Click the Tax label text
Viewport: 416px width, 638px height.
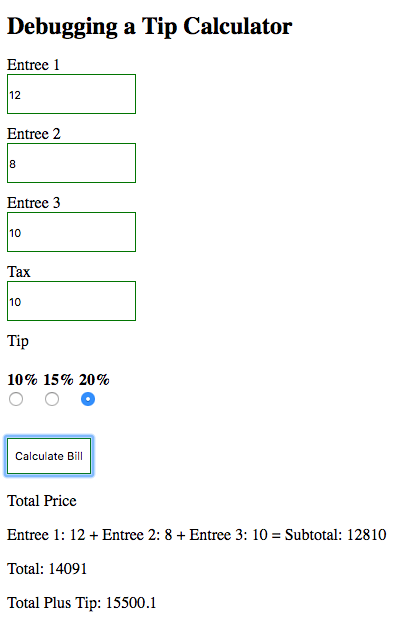click(x=19, y=272)
